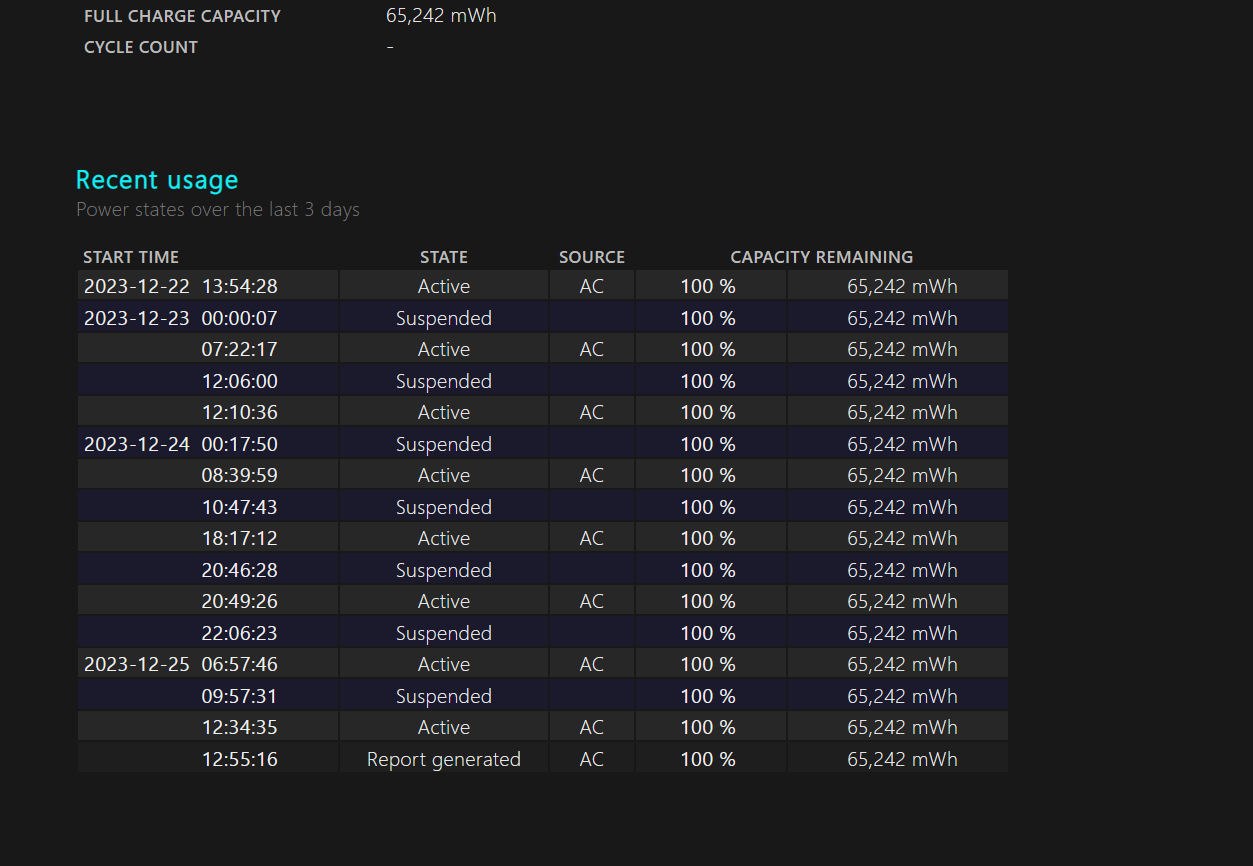Click the STATE column header
The width and height of the screenshot is (1253, 866).
coord(443,257)
